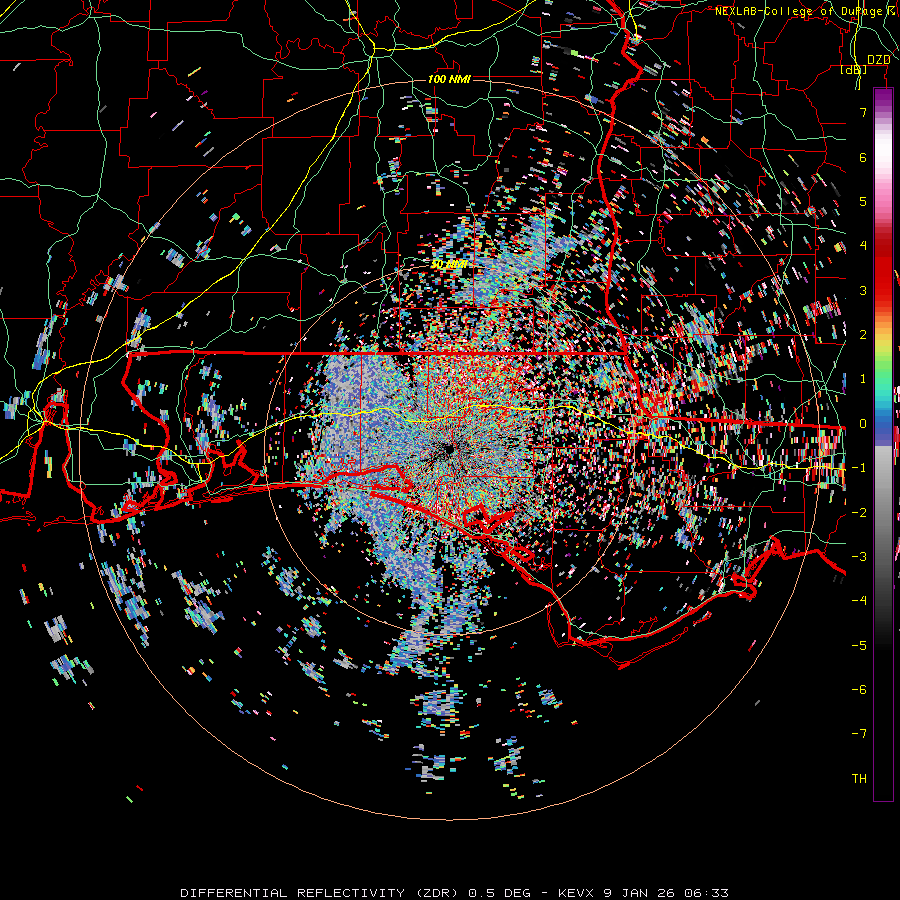The width and height of the screenshot is (900, 900).
Task: Click the 7 value on the scale
Action: pyautogui.click(x=863, y=112)
